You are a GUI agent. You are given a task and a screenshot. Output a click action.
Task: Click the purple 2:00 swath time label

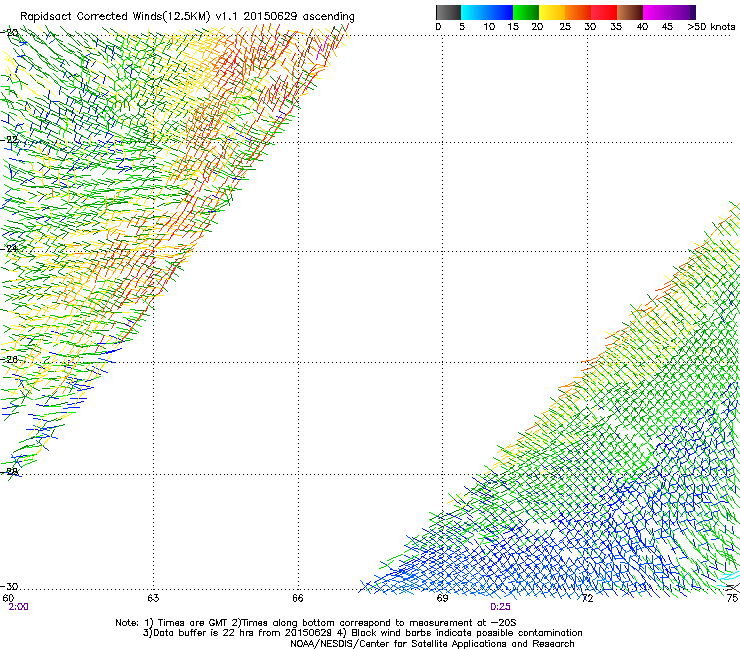(18, 607)
